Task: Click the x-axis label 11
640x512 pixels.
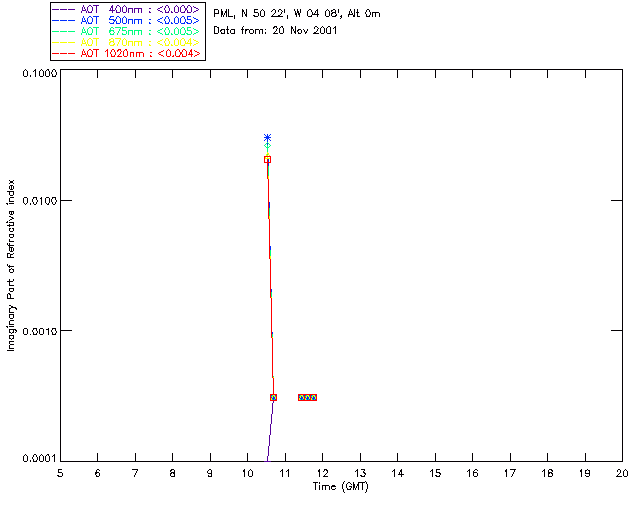Action: click(284, 474)
